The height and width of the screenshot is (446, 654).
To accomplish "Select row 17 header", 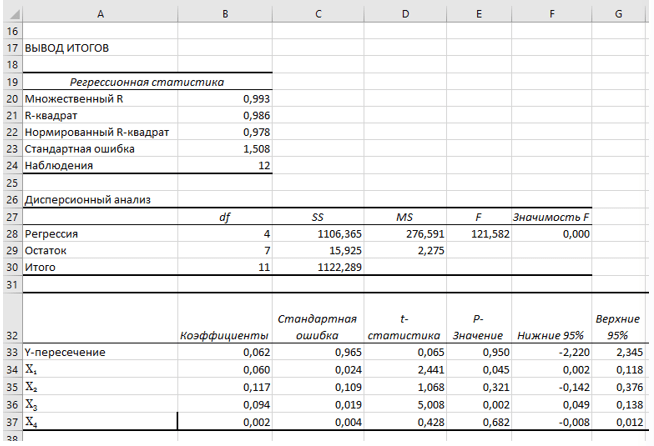I will [x=13, y=48].
